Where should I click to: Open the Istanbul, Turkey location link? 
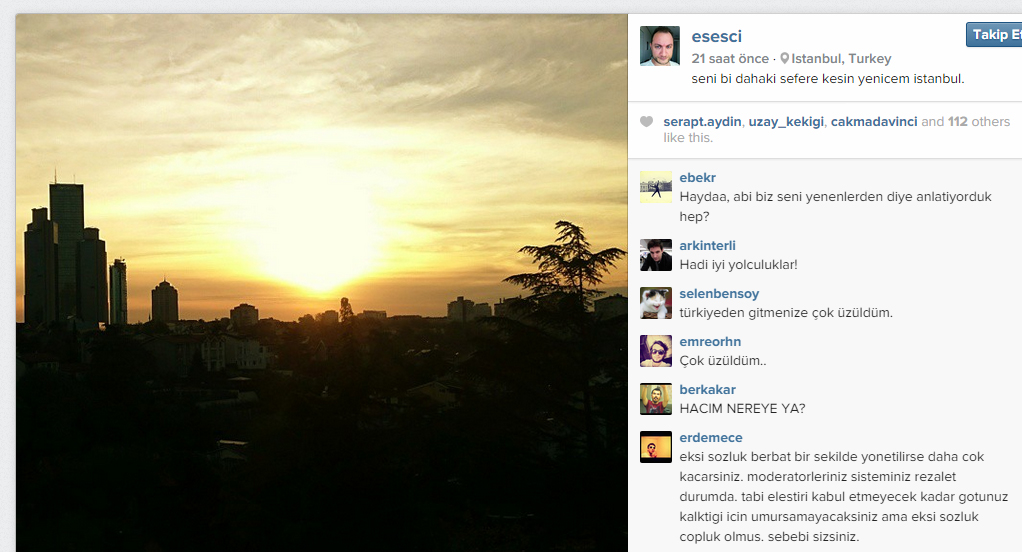point(841,59)
